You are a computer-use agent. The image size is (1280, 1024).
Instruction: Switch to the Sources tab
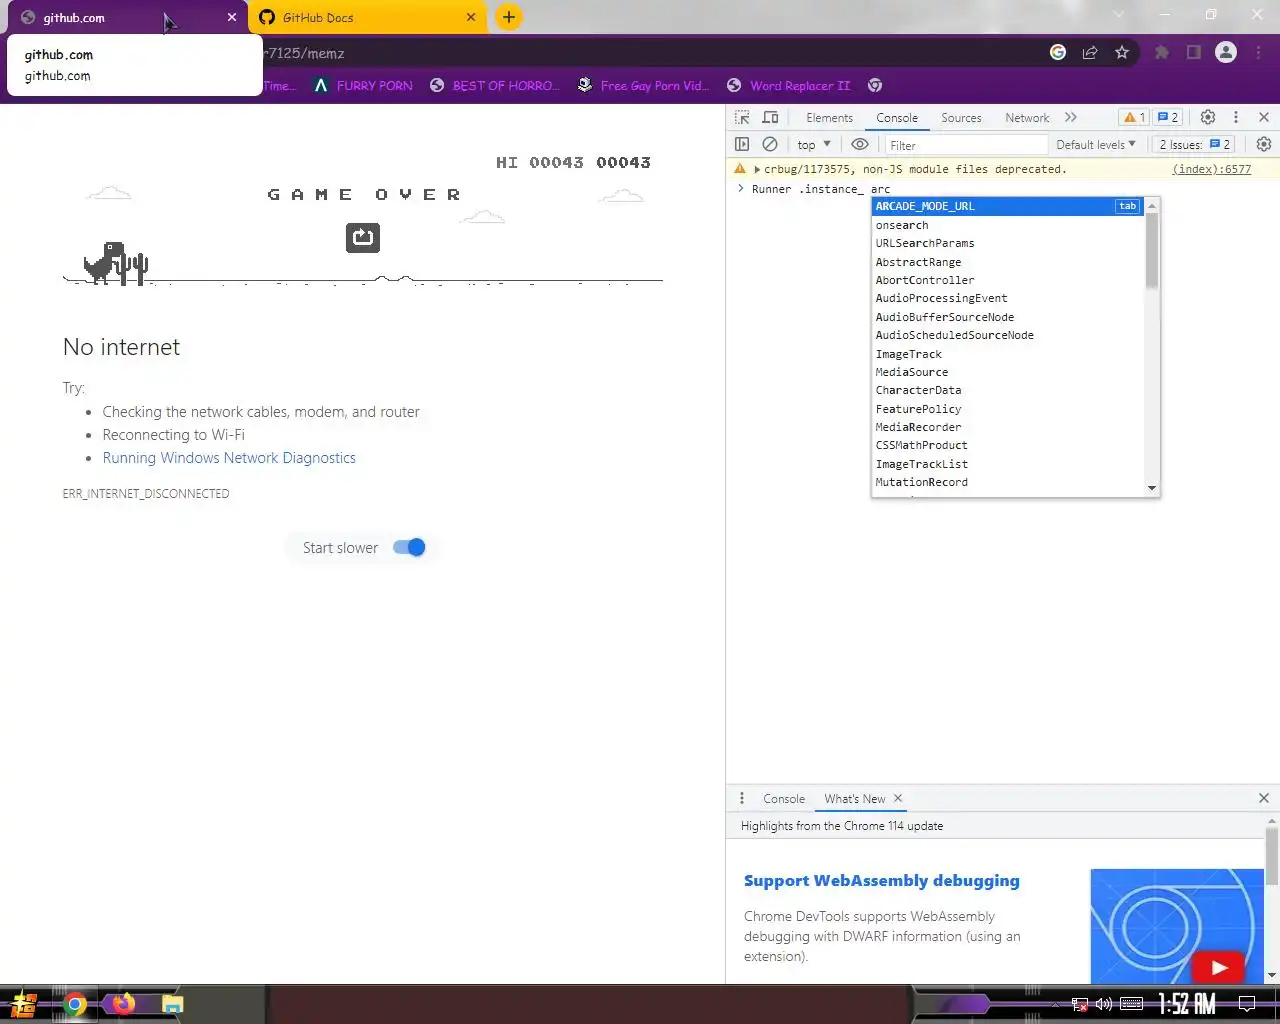click(961, 117)
